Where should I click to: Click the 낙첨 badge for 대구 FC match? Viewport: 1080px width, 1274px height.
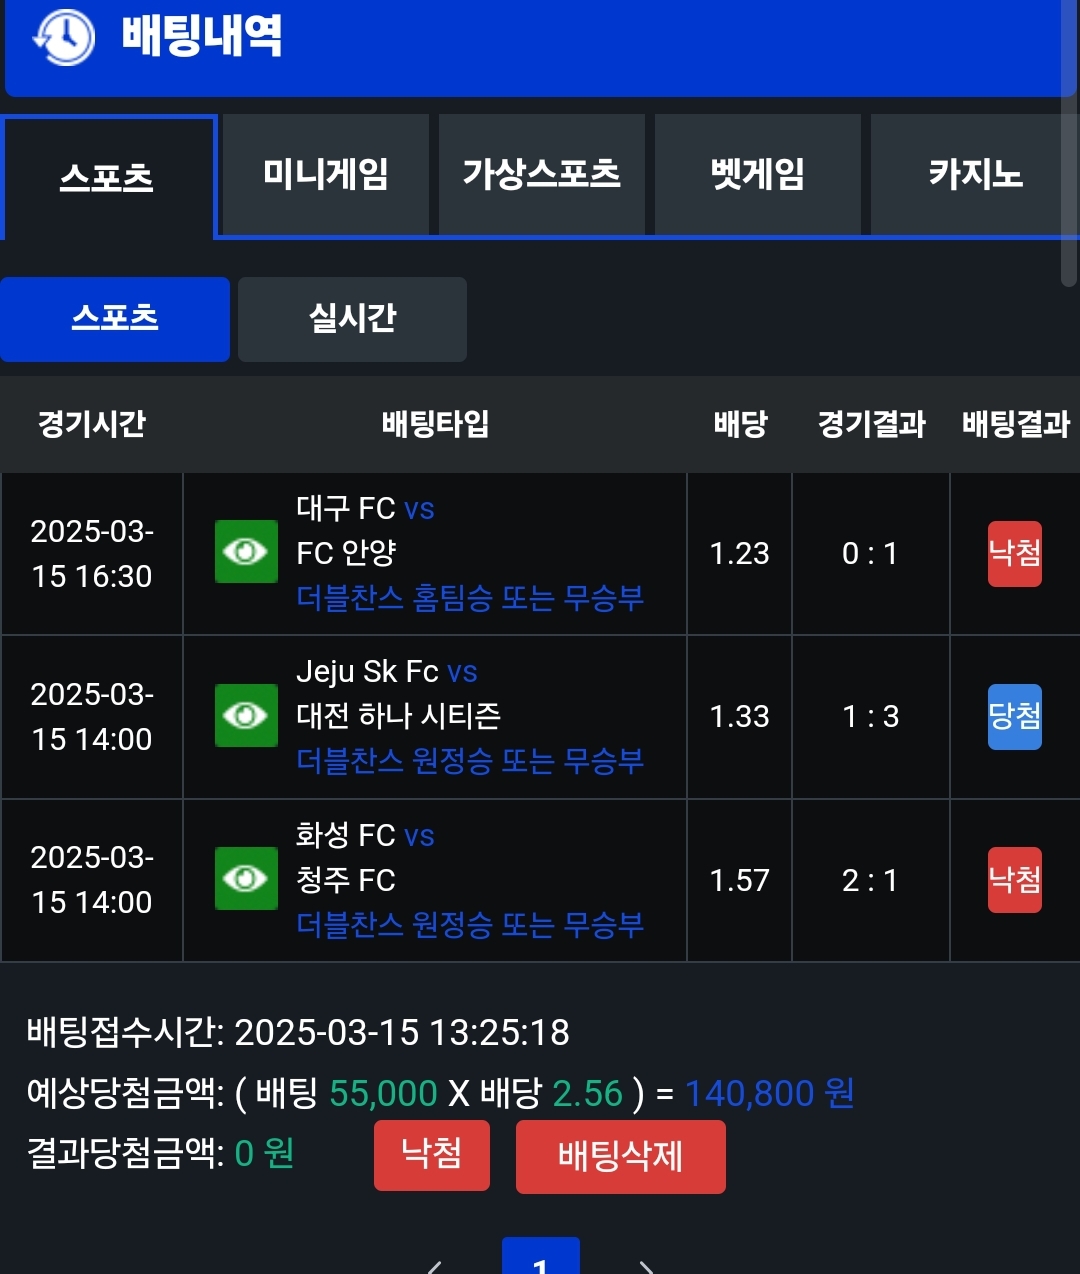[x=1015, y=553]
